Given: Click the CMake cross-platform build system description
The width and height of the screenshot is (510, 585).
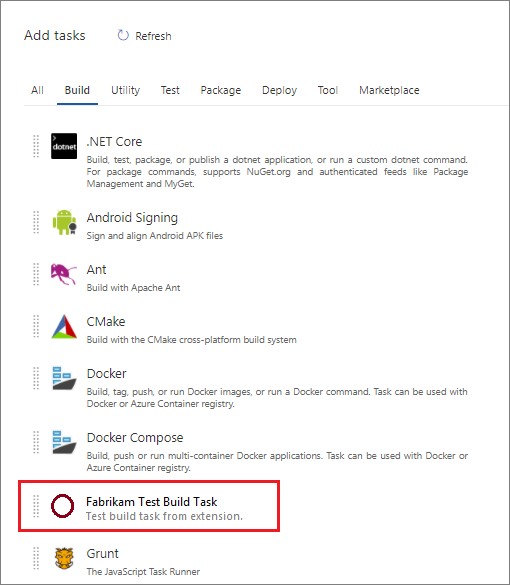Looking at the screenshot, I should coord(191,340).
